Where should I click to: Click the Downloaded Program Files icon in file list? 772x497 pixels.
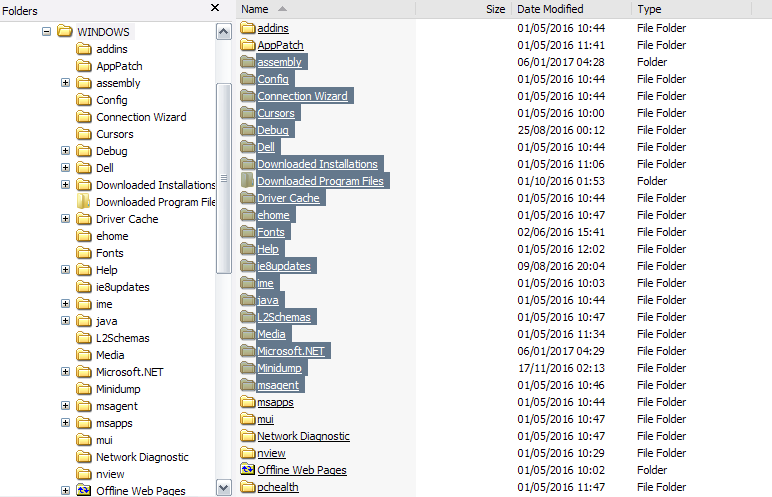(x=248, y=181)
